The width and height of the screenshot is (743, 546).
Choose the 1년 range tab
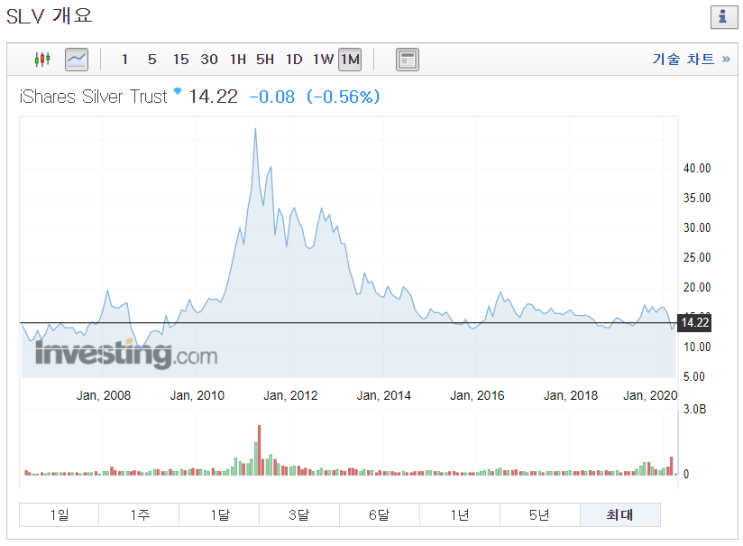click(460, 515)
